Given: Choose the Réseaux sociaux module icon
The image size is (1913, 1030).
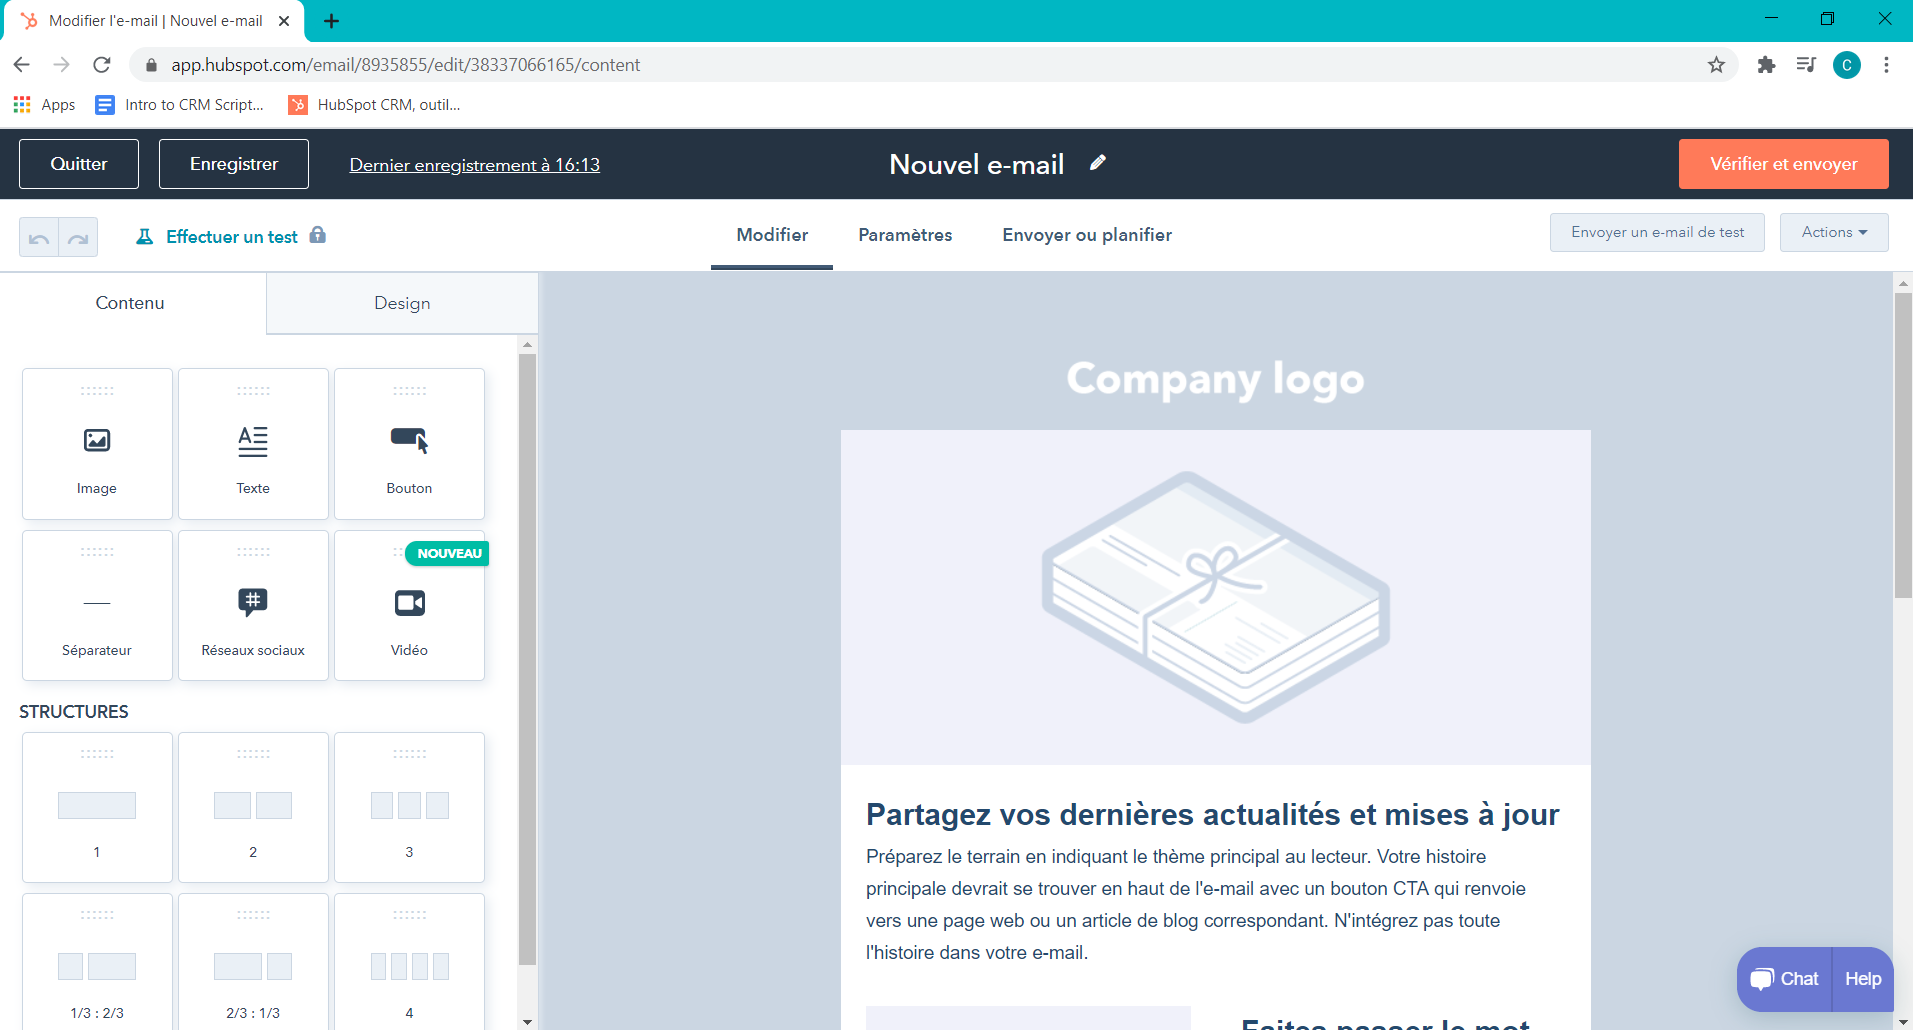Looking at the screenshot, I should pos(253,601).
